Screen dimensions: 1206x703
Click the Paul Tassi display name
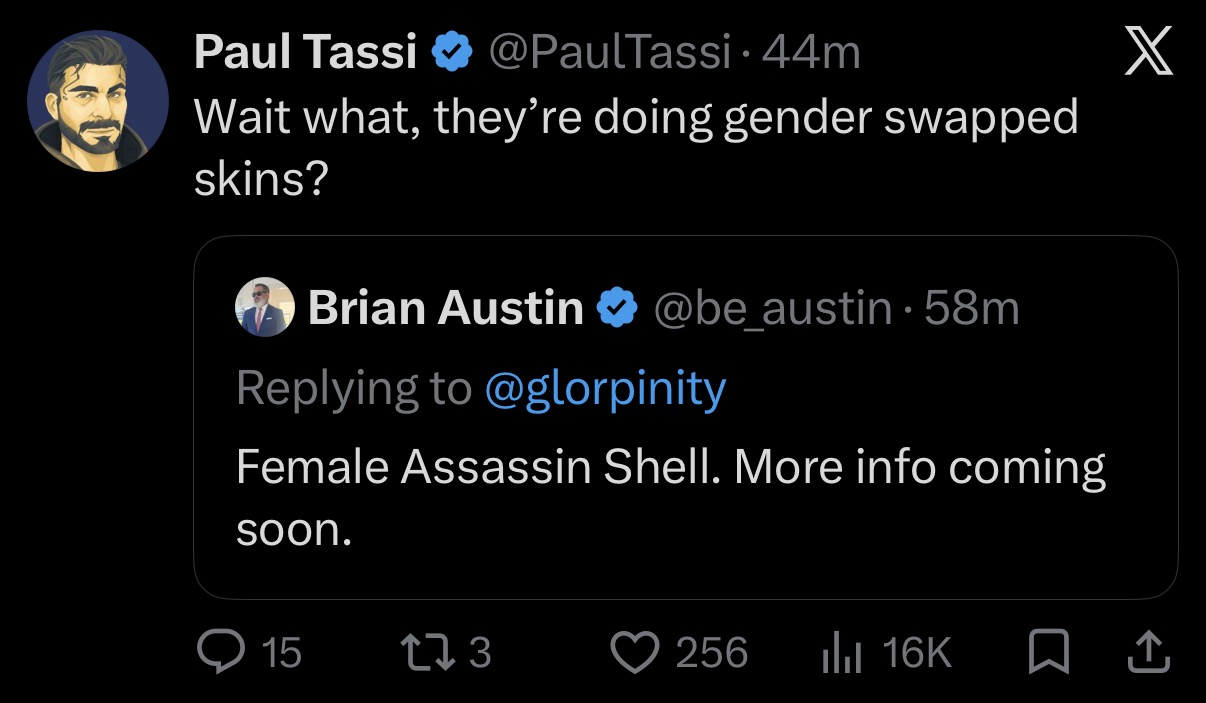point(305,52)
